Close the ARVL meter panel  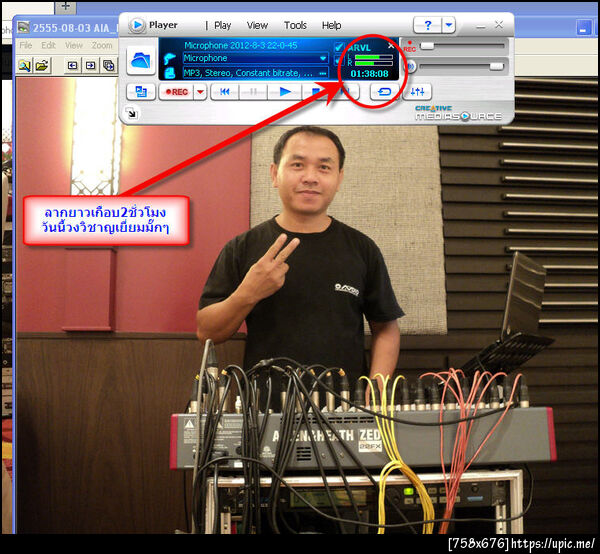[391, 46]
